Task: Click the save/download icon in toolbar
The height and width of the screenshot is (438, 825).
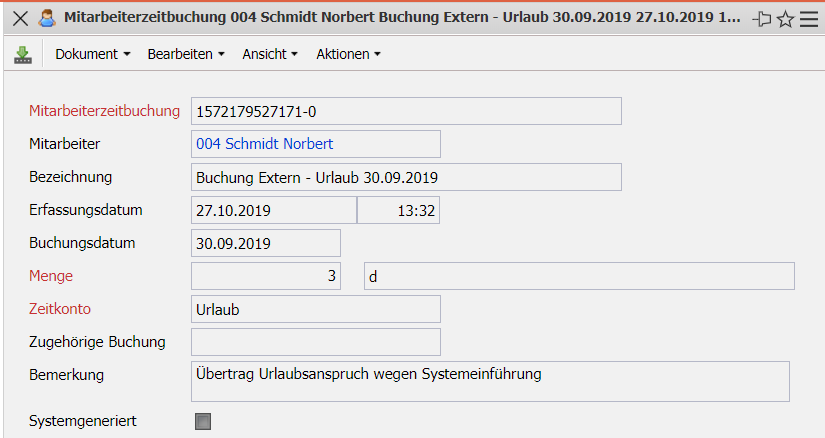Action: [x=23, y=55]
